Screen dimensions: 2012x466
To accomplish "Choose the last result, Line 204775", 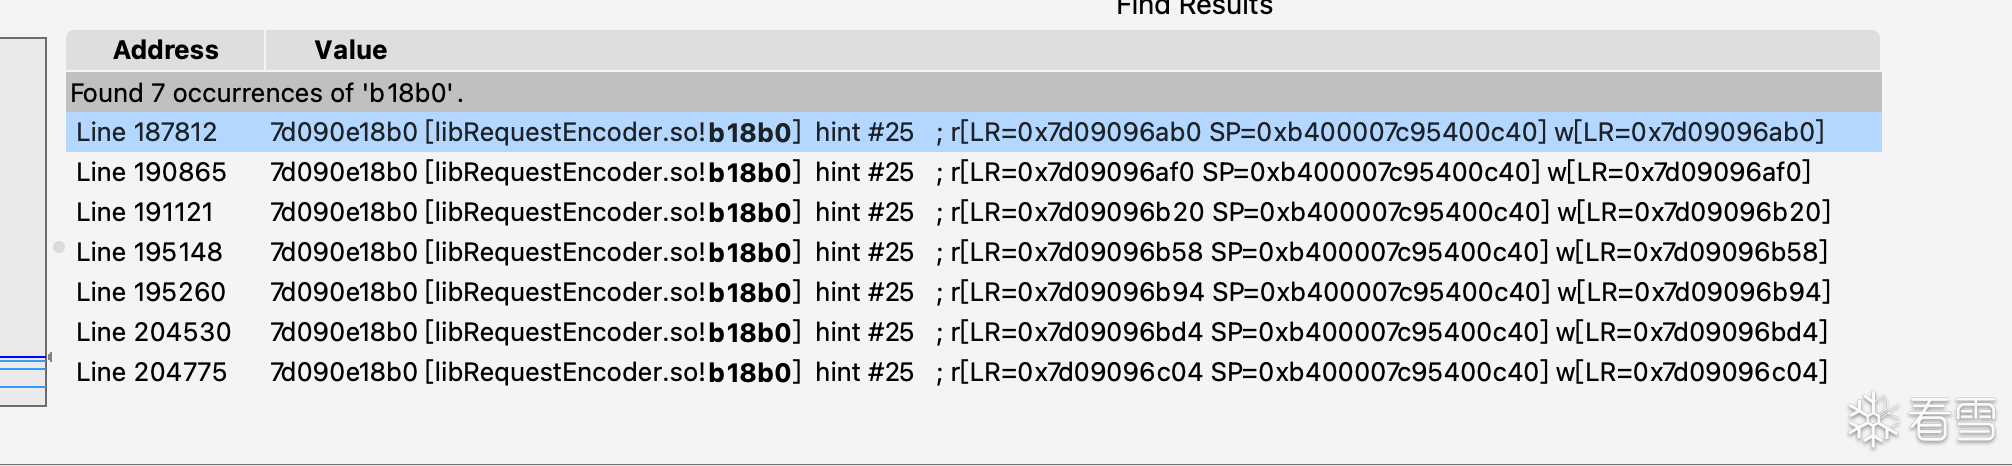I will point(151,372).
